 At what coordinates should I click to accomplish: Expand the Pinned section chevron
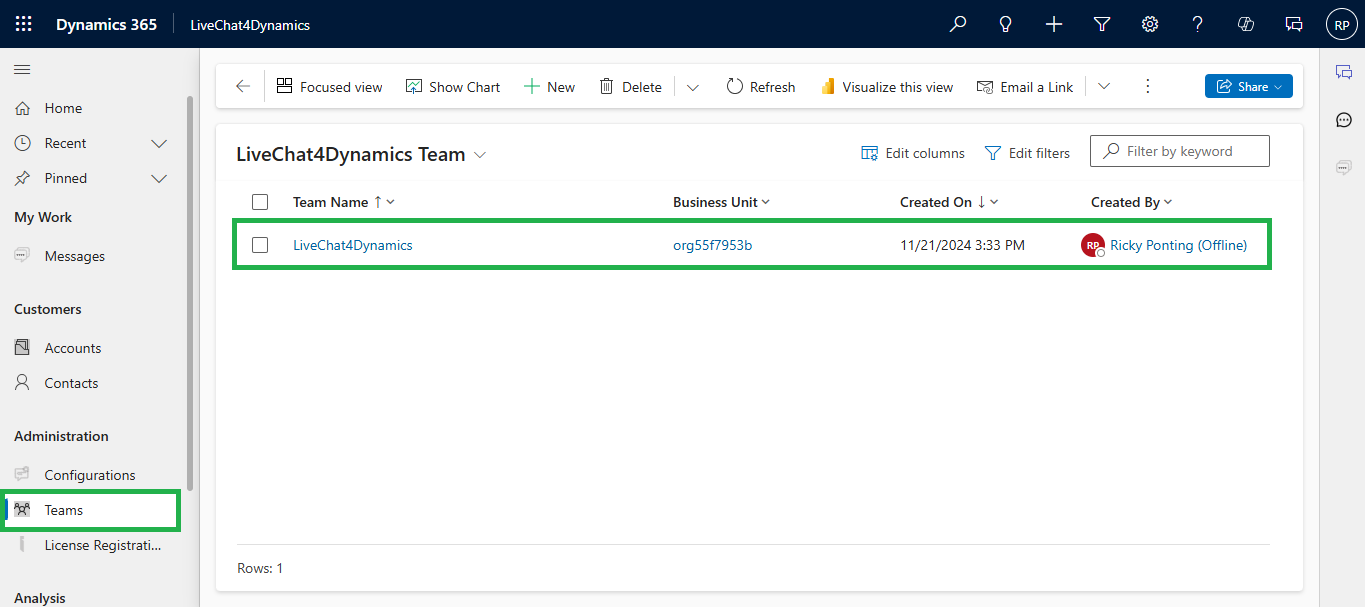point(159,178)
